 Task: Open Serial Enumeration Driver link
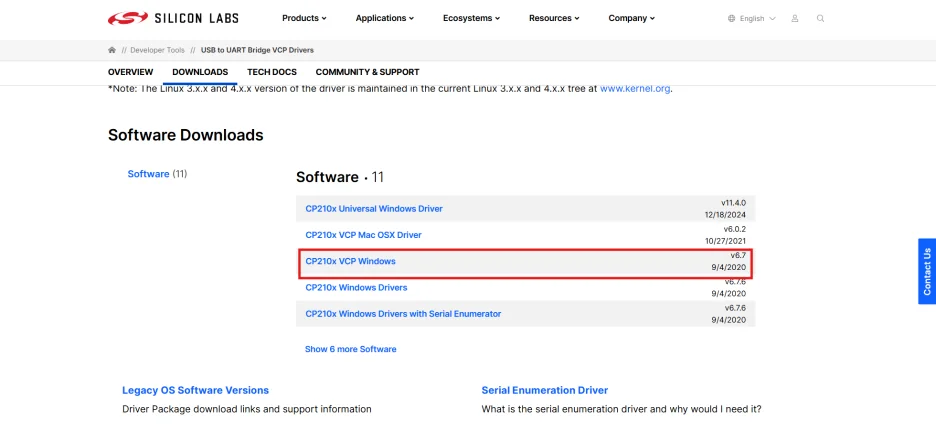tap(544, 390)
